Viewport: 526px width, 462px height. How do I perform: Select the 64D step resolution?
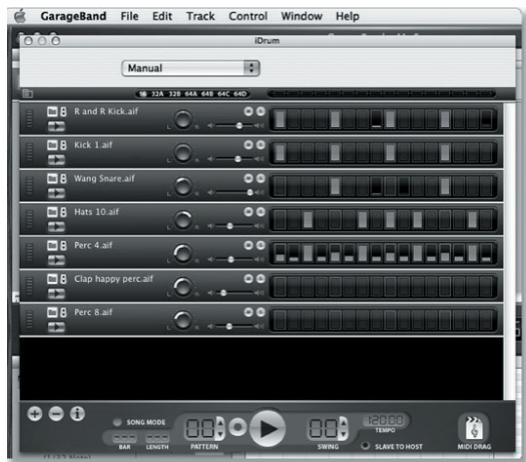click(x=240, y=94)
